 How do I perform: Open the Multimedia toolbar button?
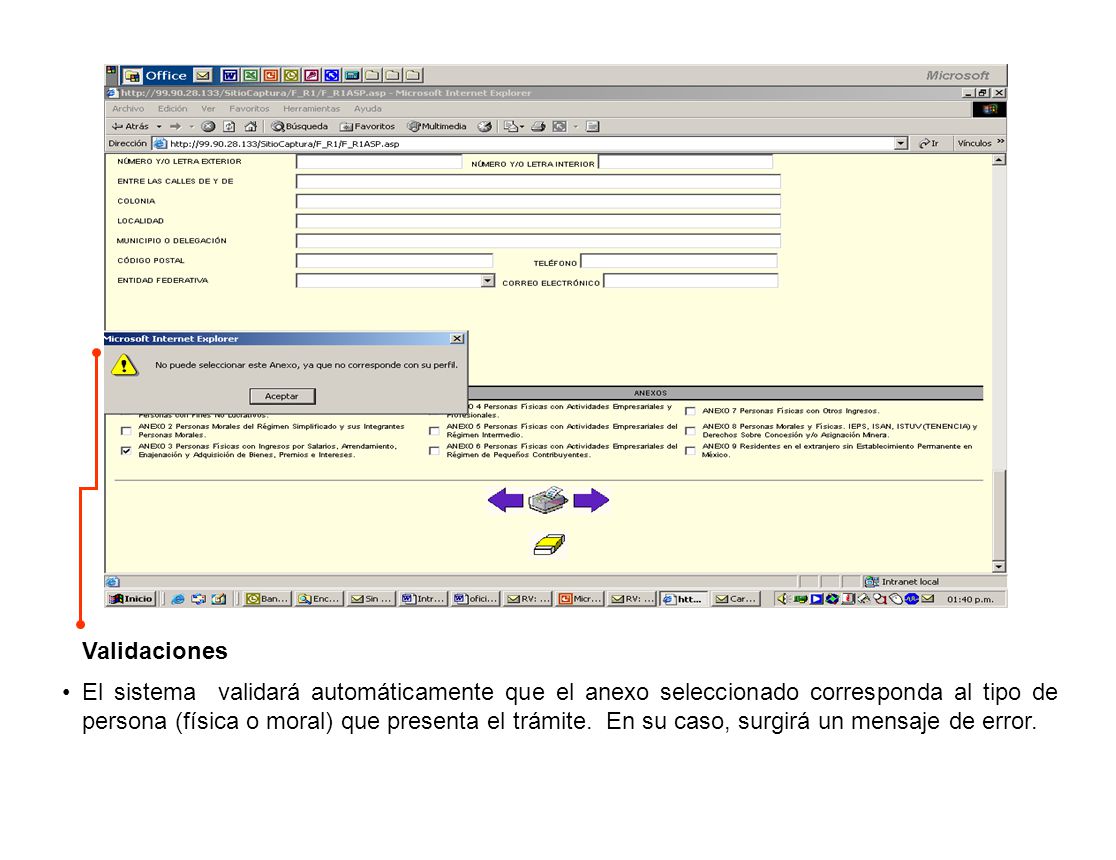pos(437,127)
